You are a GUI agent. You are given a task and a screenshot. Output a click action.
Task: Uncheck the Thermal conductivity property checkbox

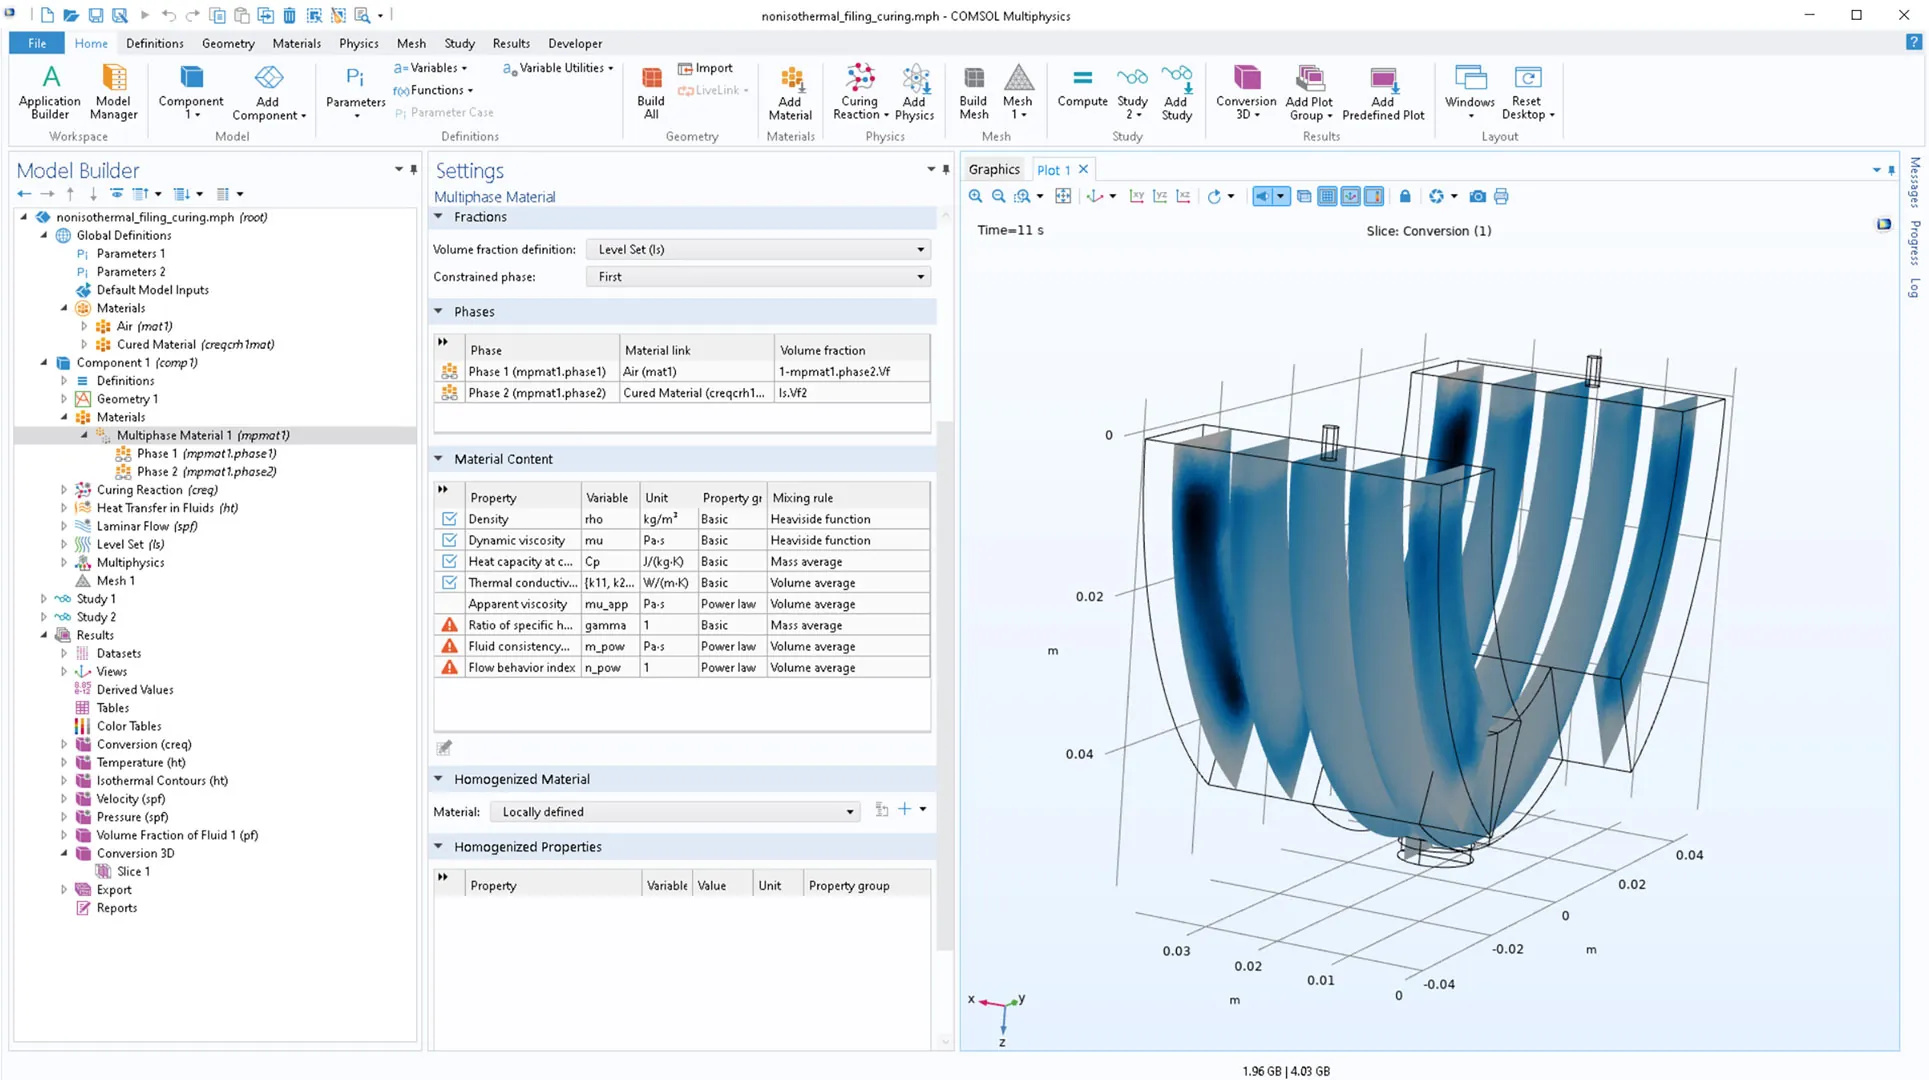(x=449, y=582)
